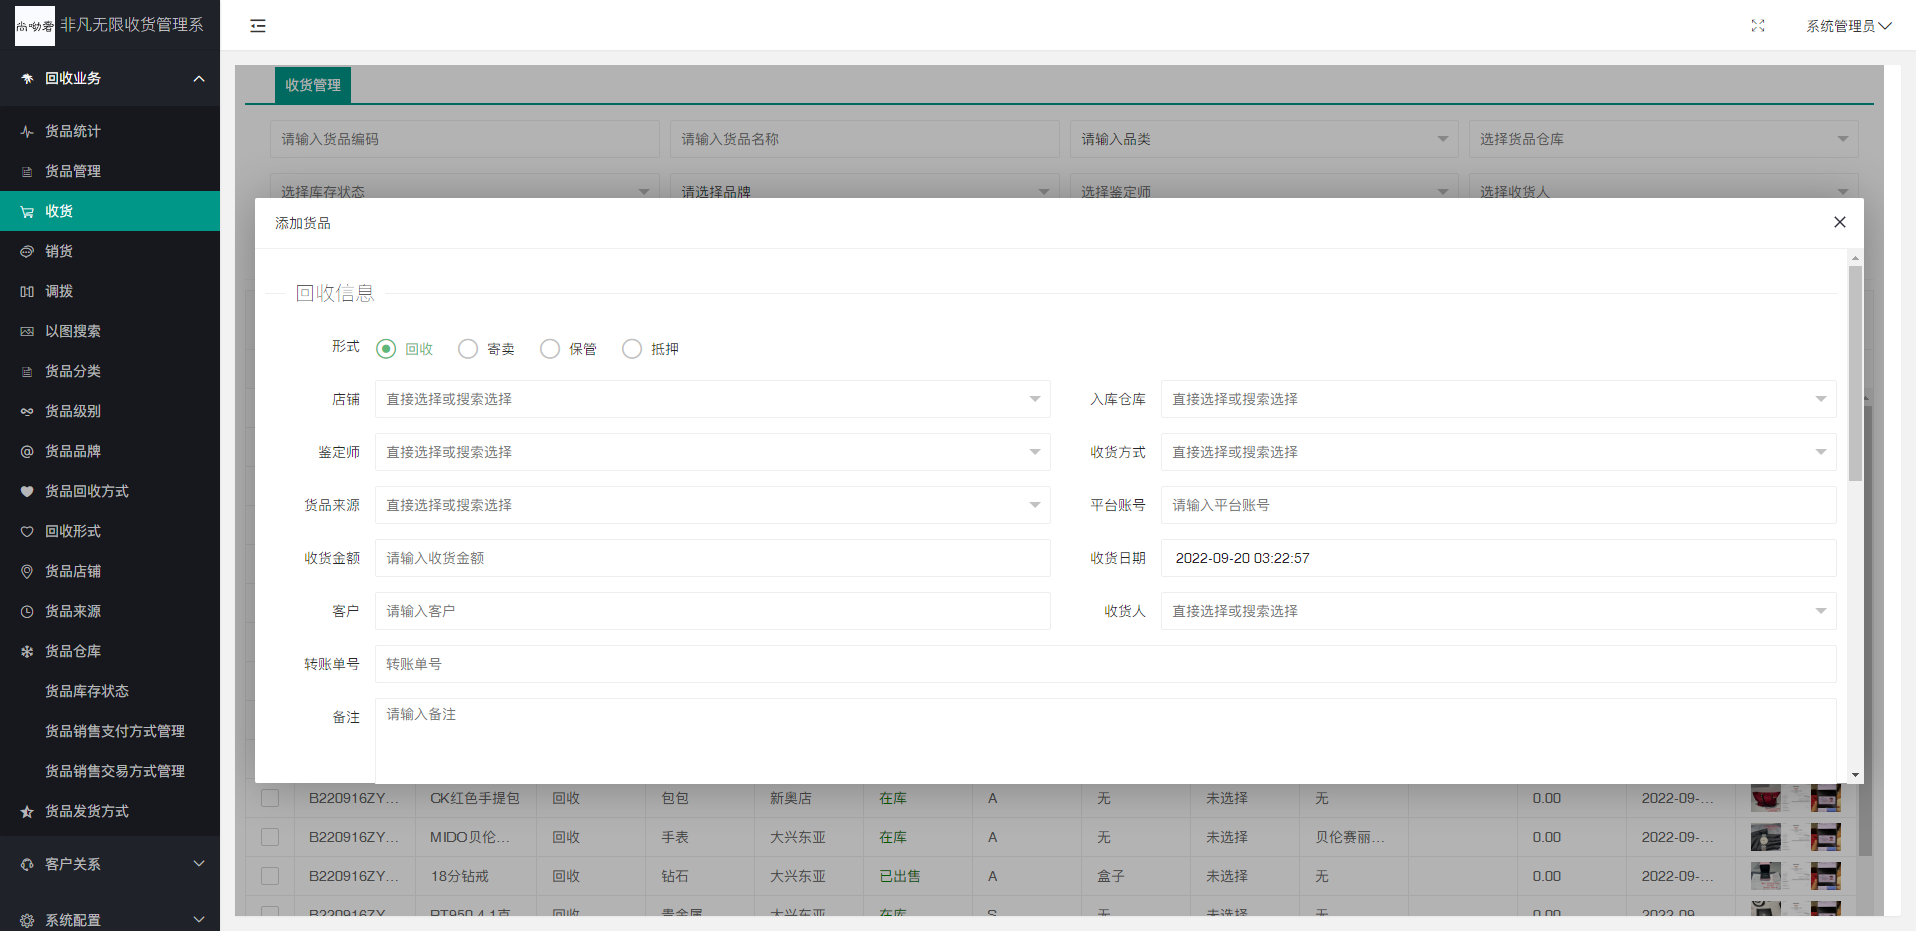Viewport: 1916px width, 931px height.
Task: Open the 系统管理员 user menu
Action: [x=1847, y=26]
